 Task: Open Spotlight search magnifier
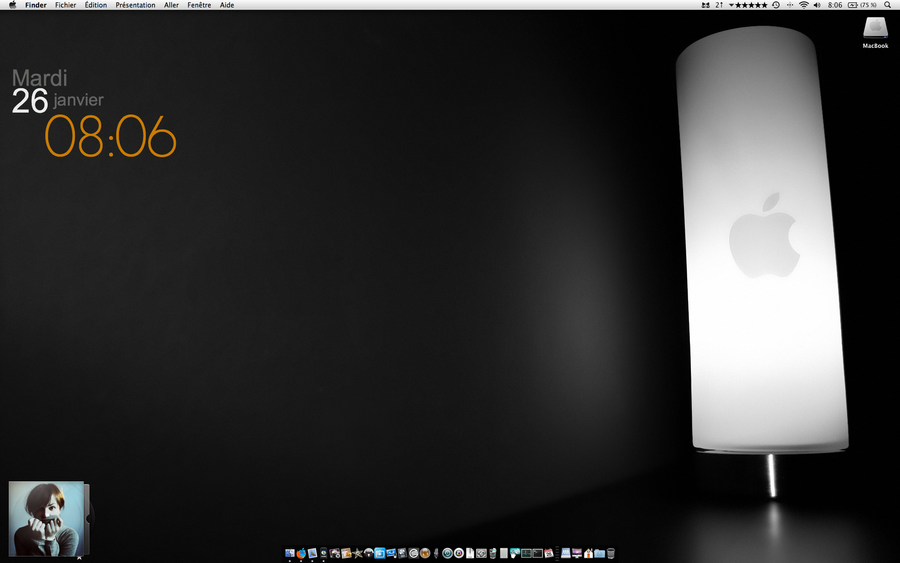click(887, 5)
